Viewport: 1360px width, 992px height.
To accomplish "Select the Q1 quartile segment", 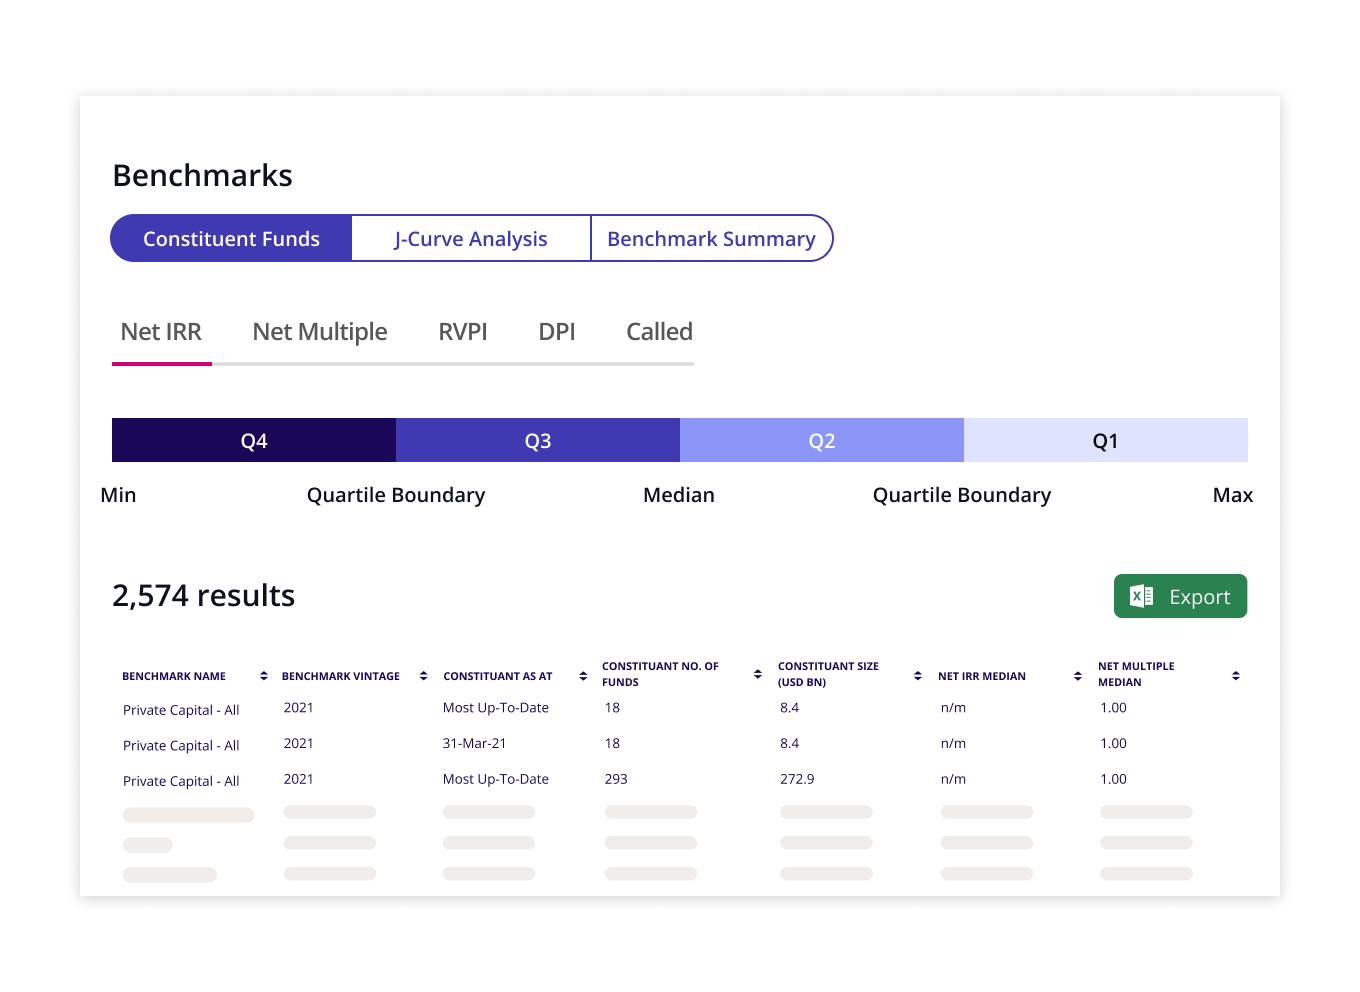I will coord(1106,440).
